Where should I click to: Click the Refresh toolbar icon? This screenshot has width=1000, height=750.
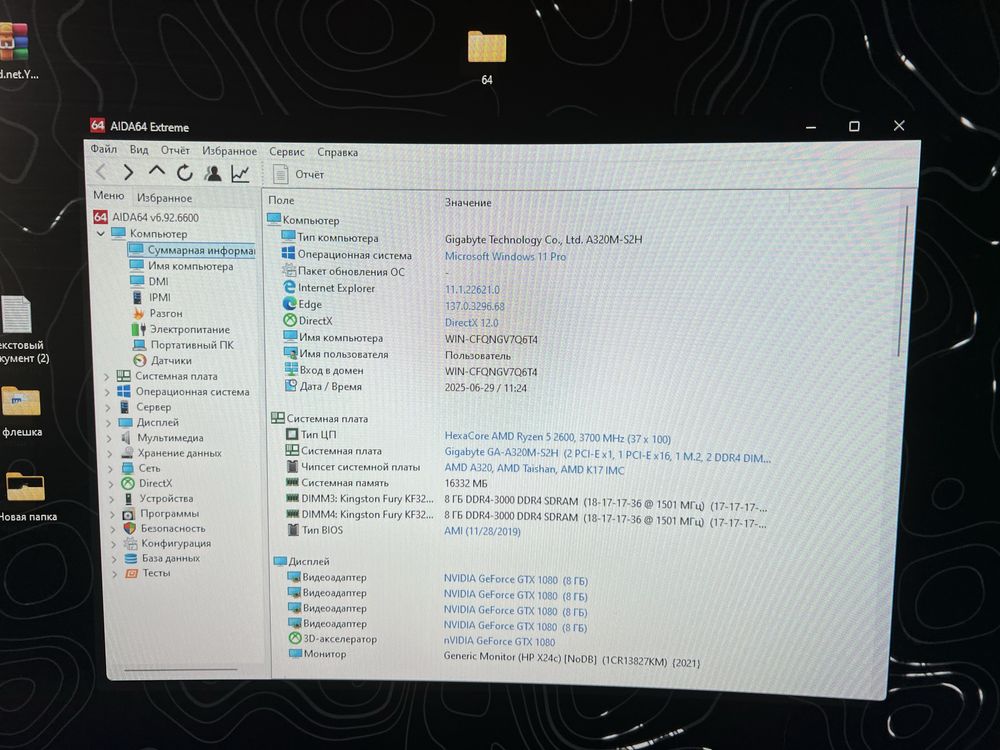click(185, 172)
